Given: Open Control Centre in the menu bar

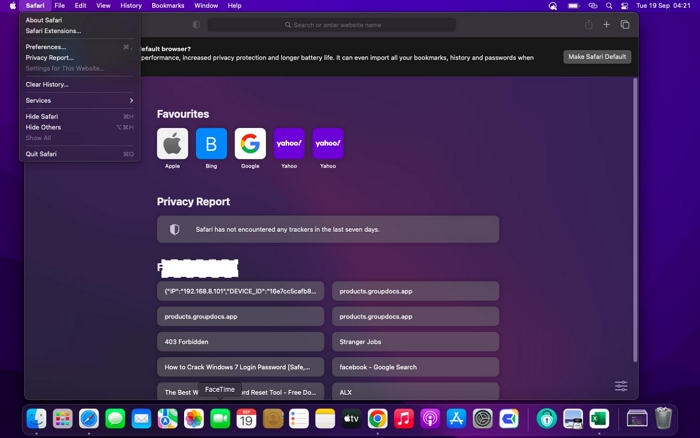Looking at the screenshot, I should tap(625, 6).
